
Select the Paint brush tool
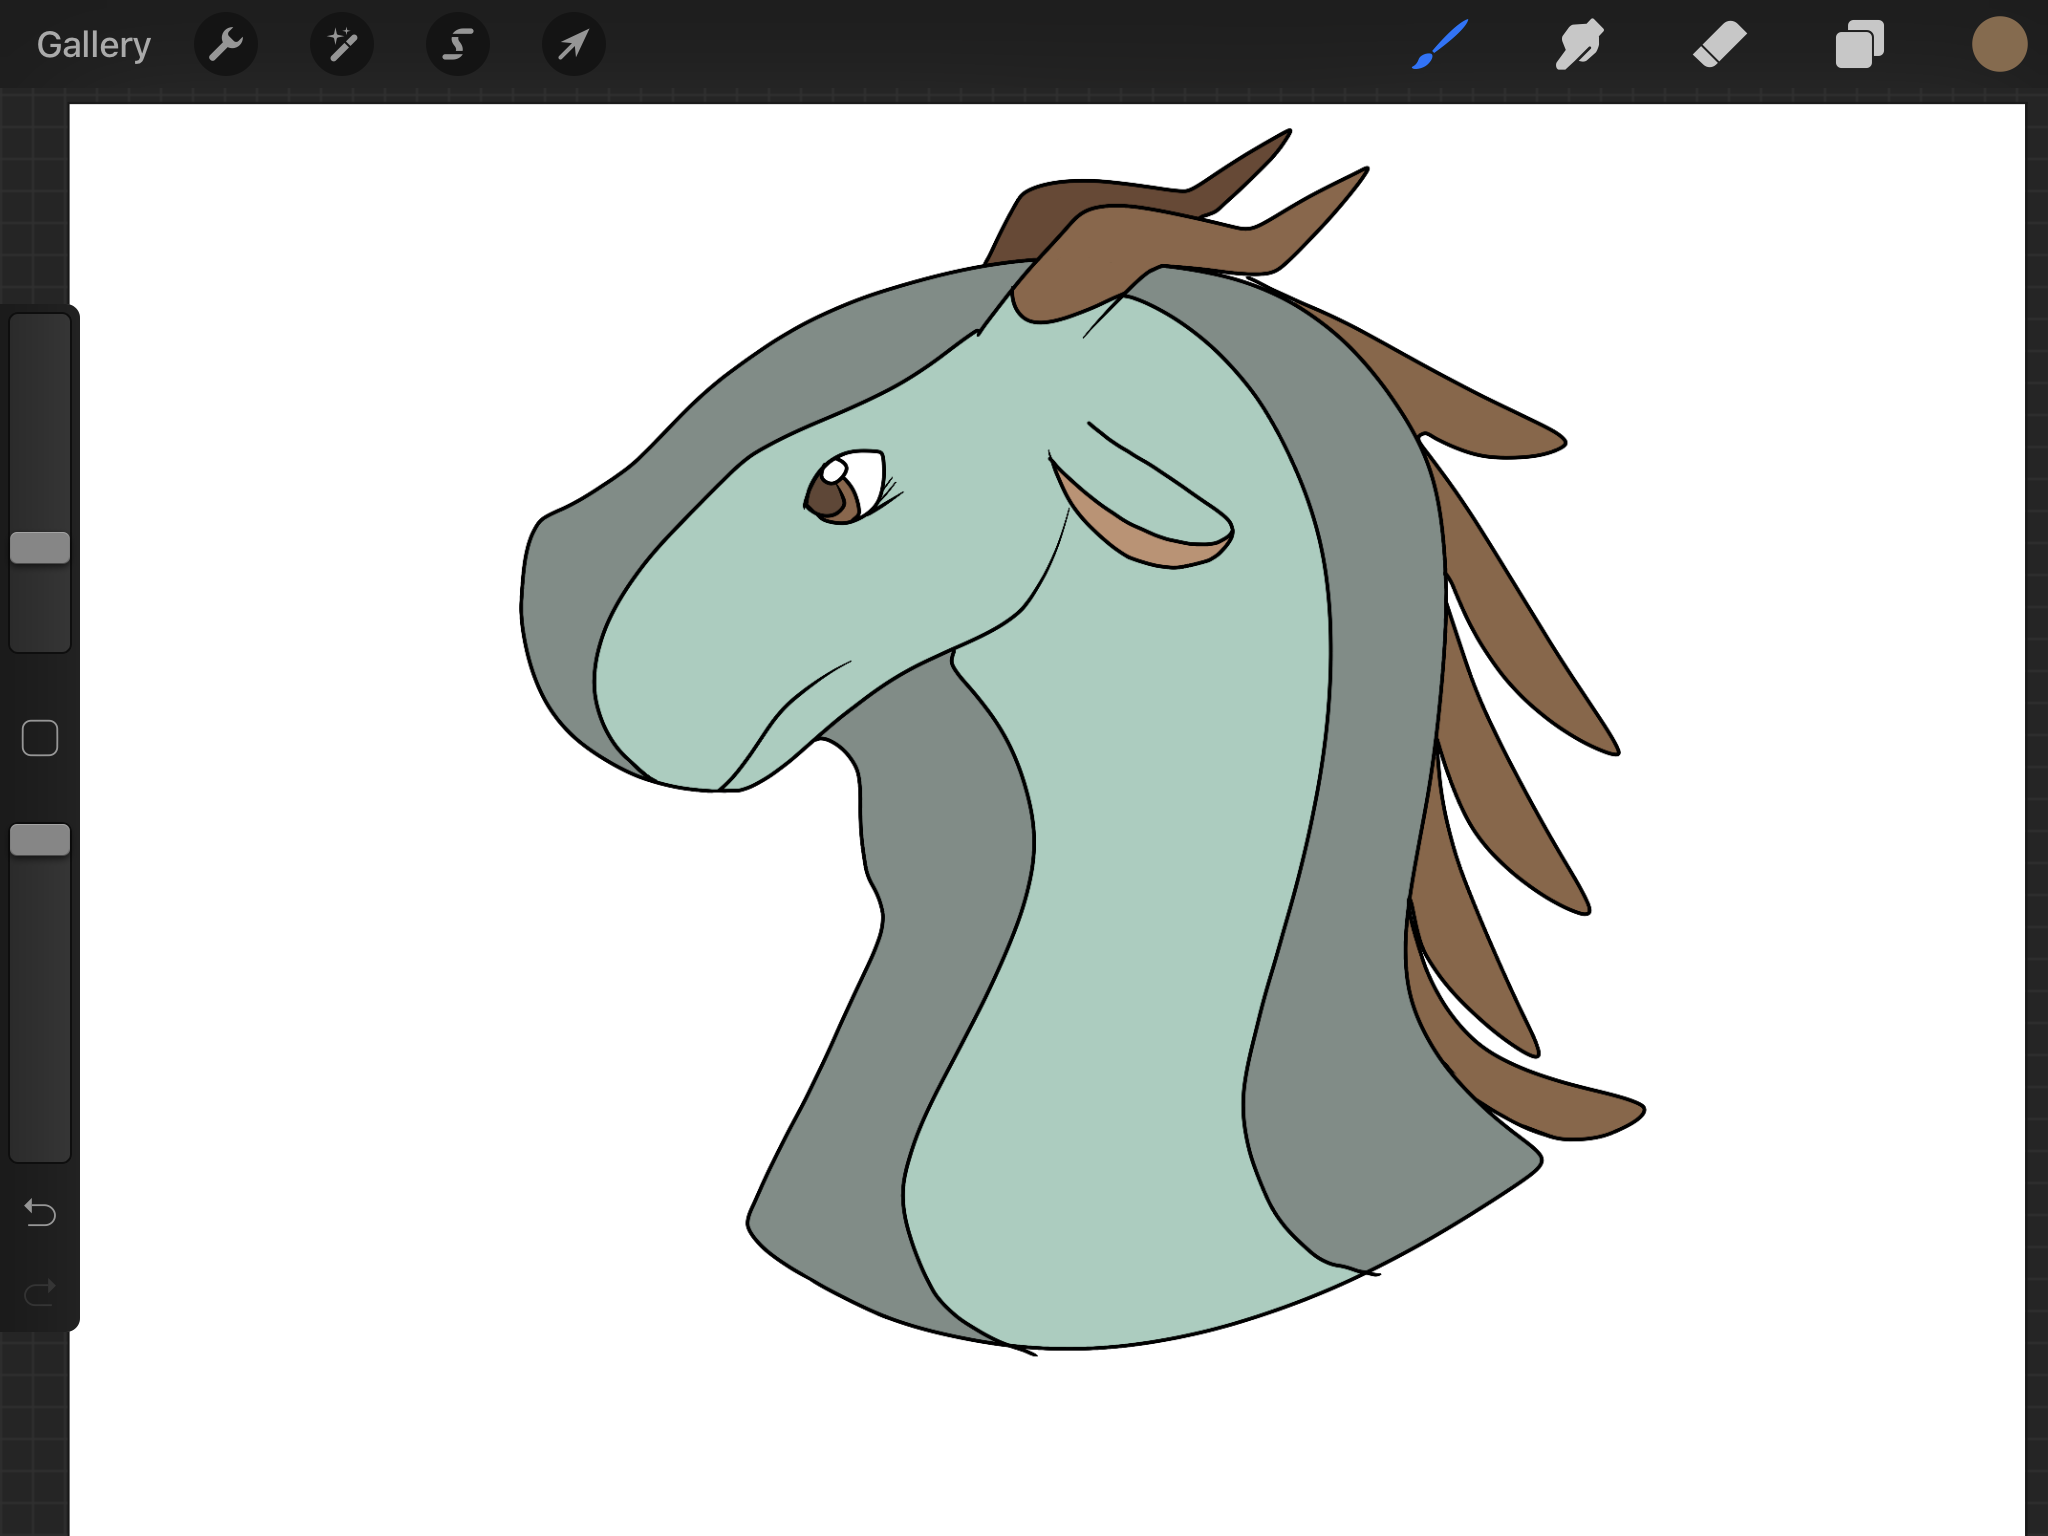(x=1440, y=45)
